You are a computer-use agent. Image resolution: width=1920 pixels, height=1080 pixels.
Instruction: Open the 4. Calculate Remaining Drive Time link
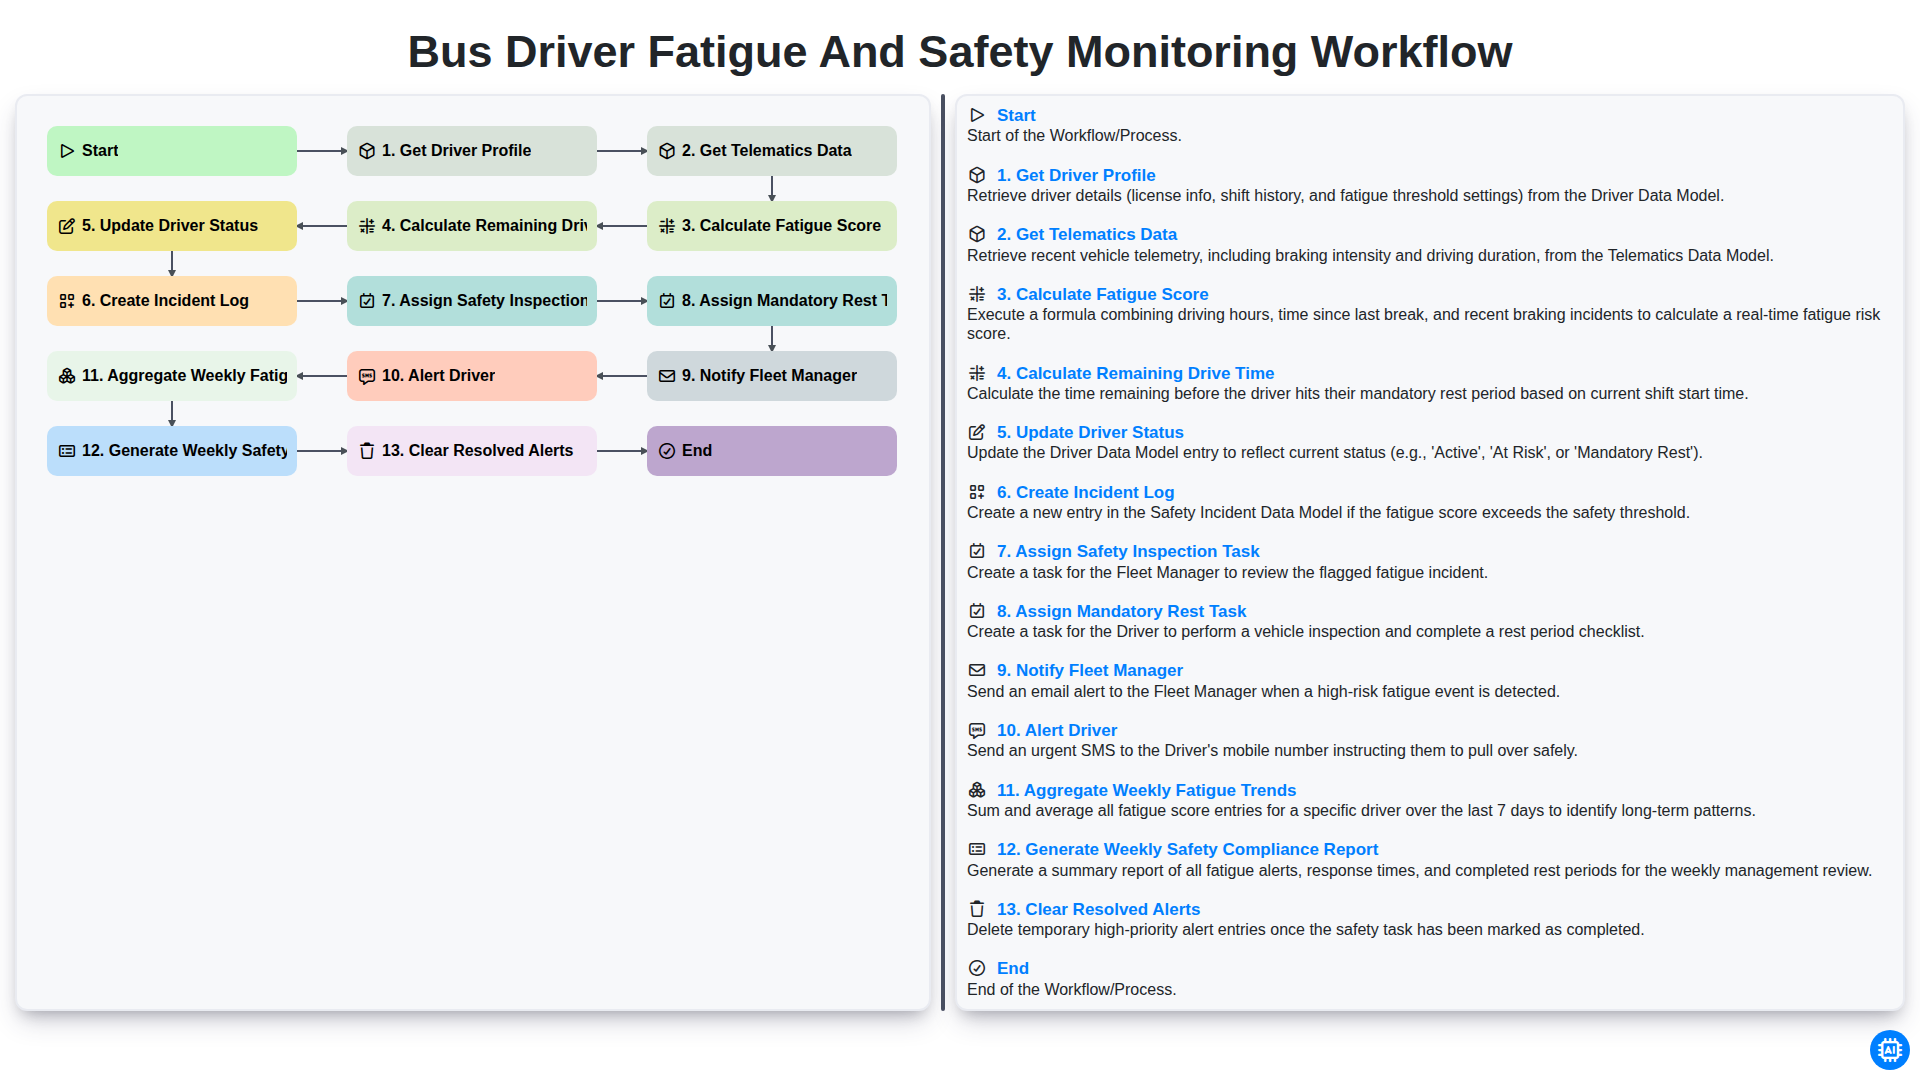(x=1135, y=373)
